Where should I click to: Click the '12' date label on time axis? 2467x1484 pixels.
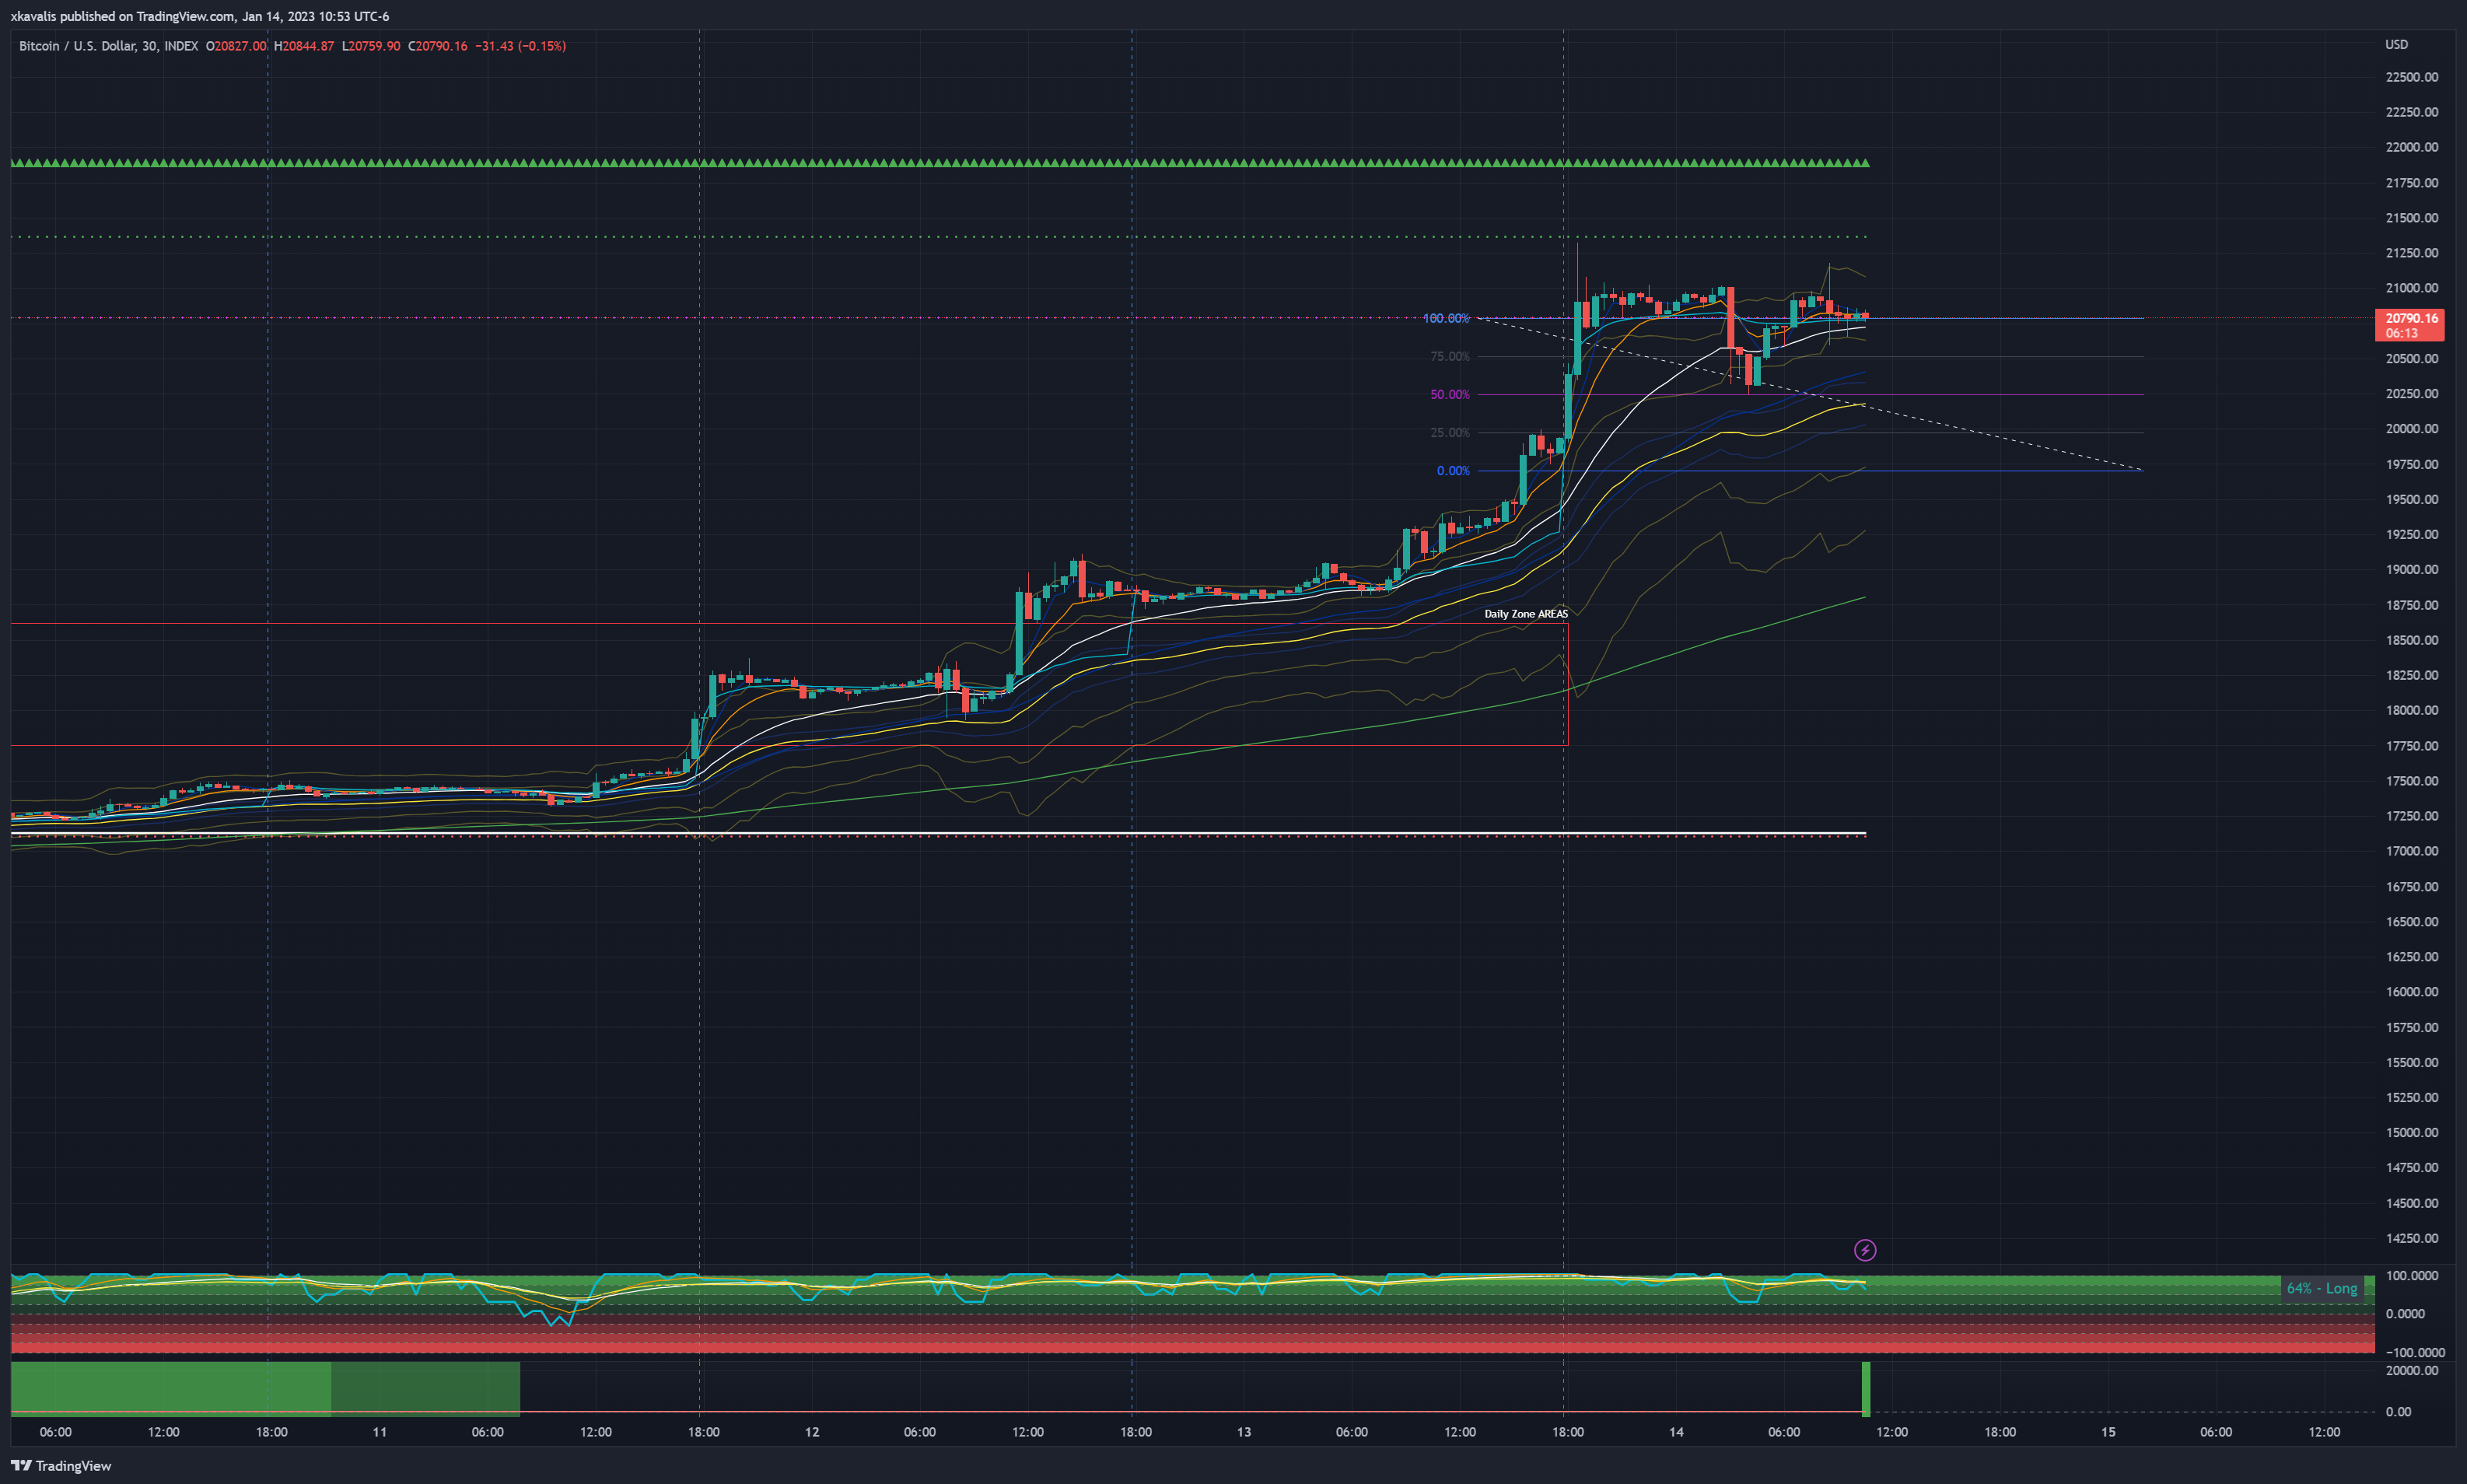(812, 1432)
